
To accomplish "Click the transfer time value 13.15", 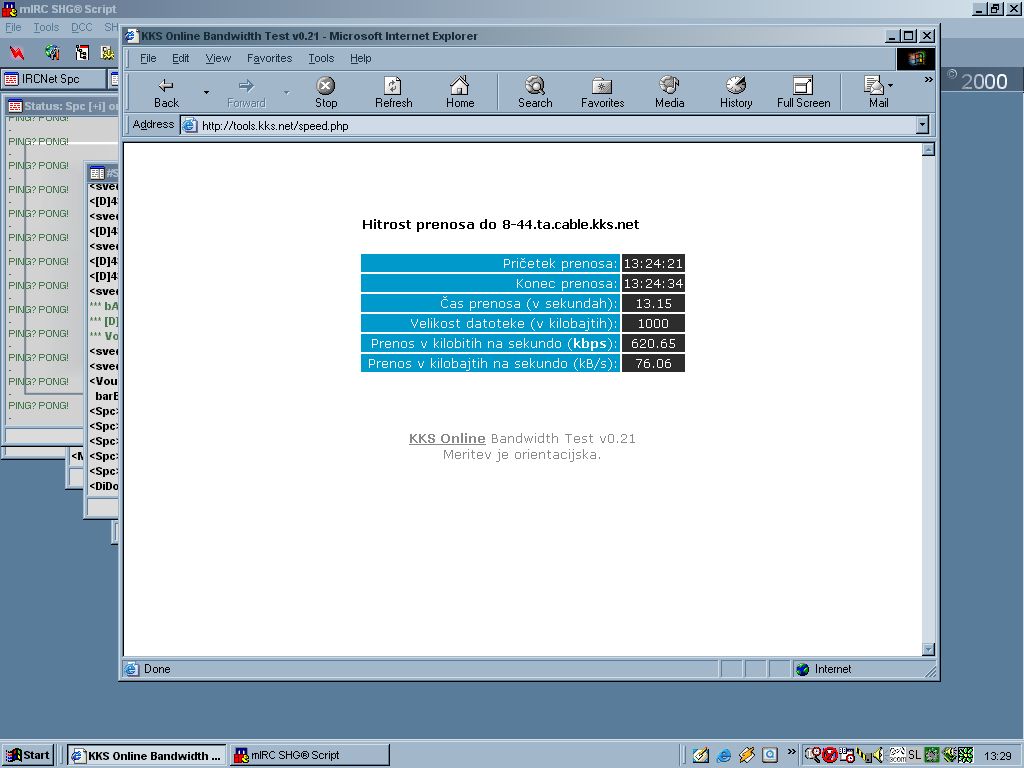I will (x=653, y=304).
